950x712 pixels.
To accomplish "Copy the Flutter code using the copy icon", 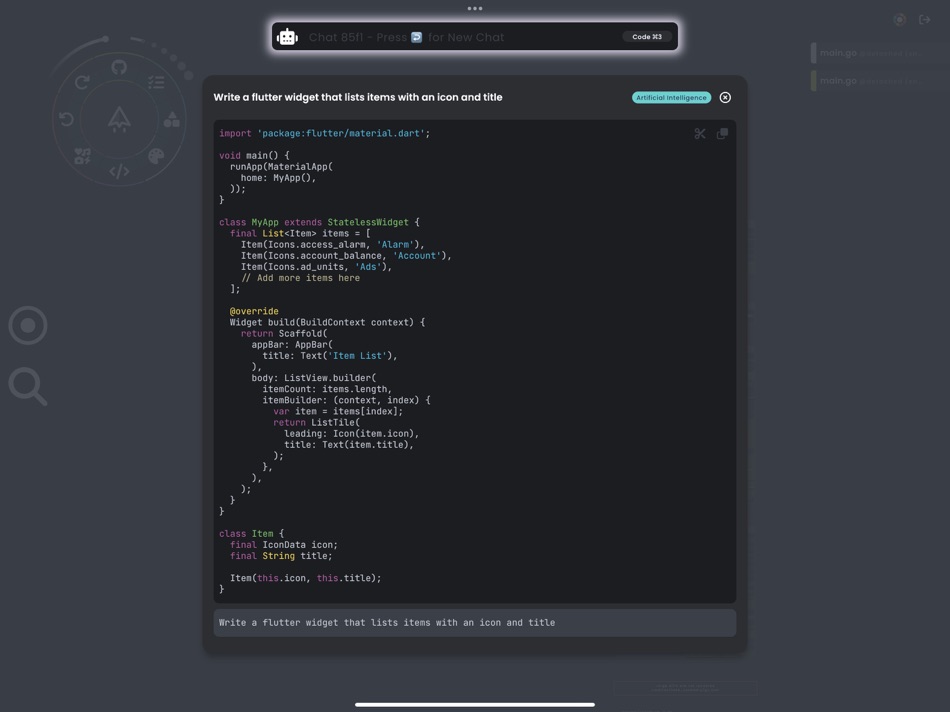I will 722,132.
